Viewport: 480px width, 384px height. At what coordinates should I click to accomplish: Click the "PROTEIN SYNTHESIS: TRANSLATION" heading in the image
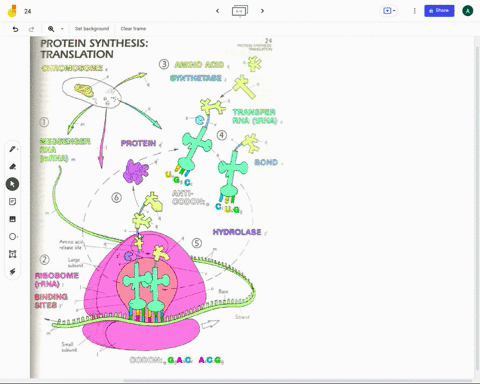pos(94,49)
